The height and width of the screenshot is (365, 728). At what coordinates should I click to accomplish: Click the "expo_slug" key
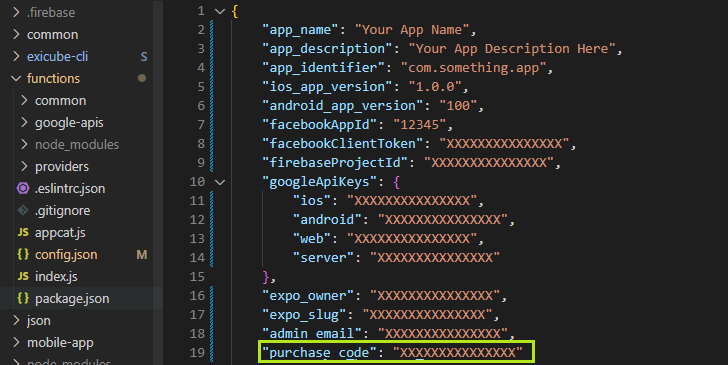coord(305,315)
